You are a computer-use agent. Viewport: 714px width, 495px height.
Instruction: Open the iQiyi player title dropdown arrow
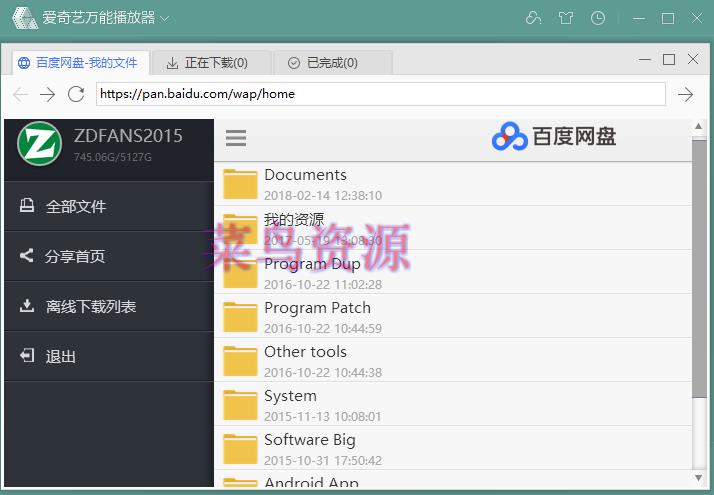(x=165, y=19)
